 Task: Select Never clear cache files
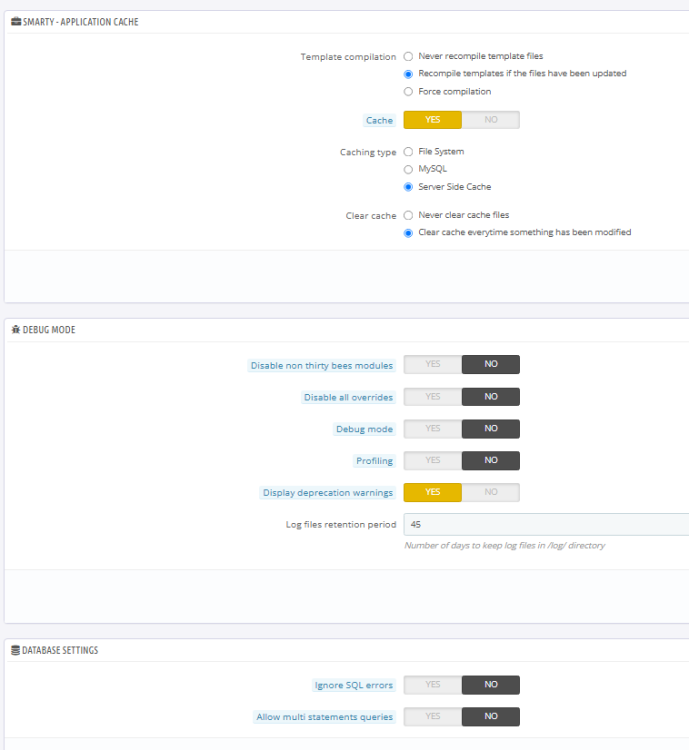tap(408, 215)
